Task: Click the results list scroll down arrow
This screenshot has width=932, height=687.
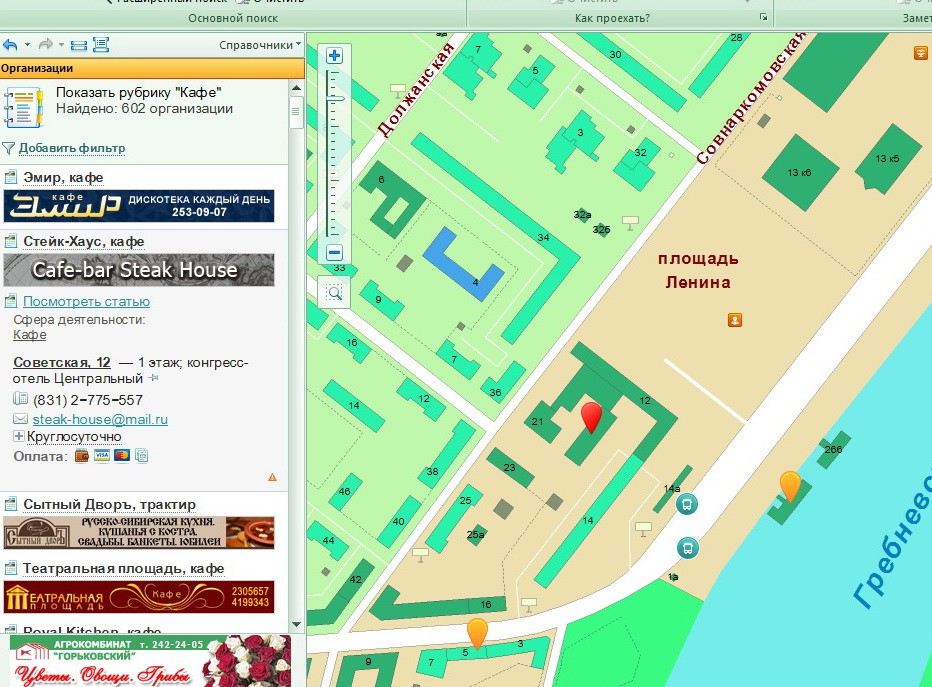Action: pyautogui.click(x=296, y=625)
